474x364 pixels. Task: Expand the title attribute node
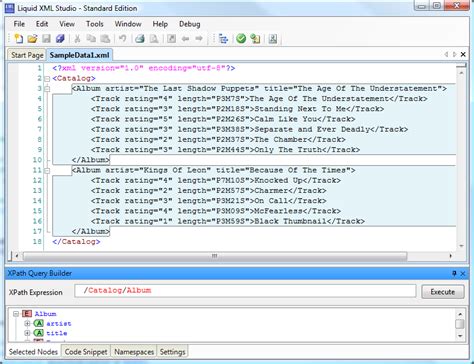pos(27,333)
